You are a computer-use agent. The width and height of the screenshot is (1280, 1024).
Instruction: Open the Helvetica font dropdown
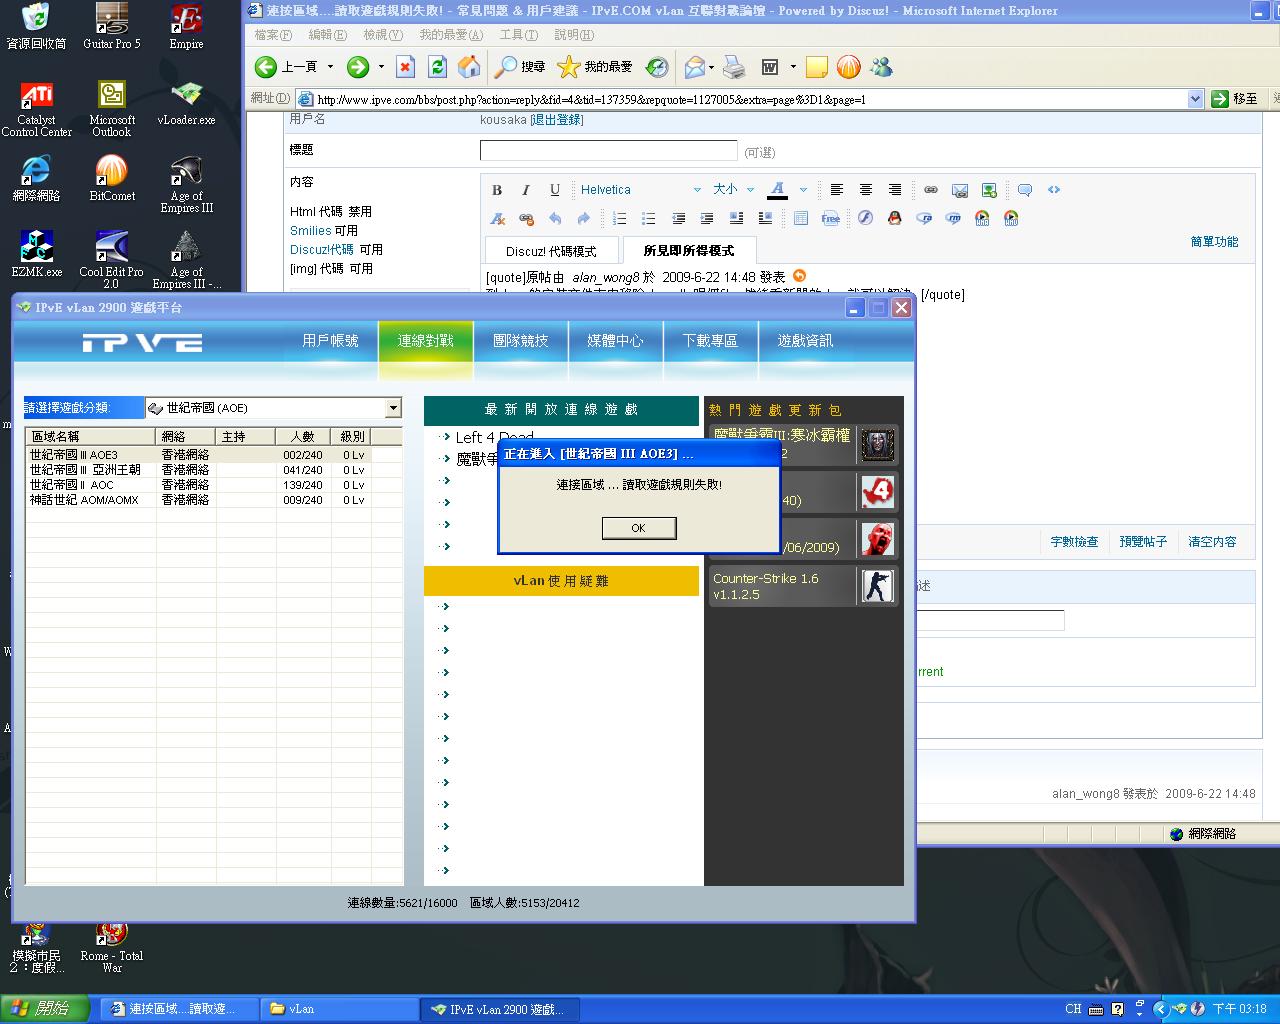click(641, 190)
